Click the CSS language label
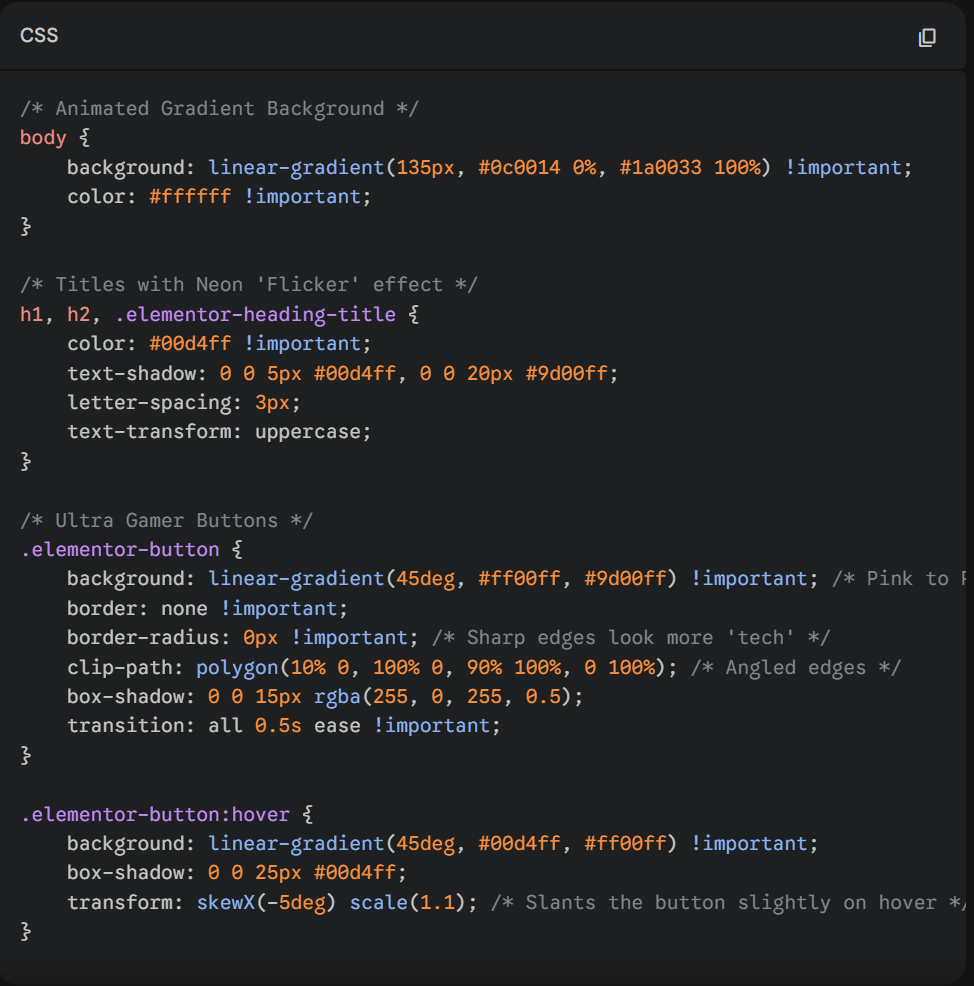Screen dimensions: 974x986 (x=39, y=36)
